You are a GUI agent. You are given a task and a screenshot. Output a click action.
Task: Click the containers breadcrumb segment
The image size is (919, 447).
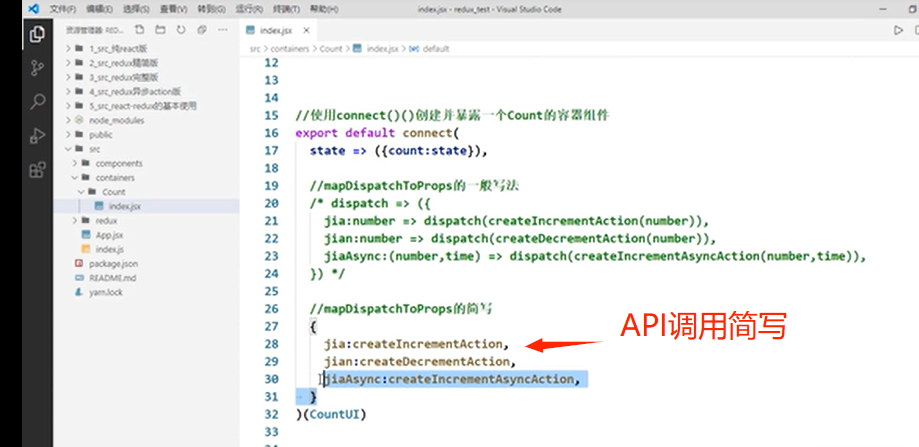290,49
